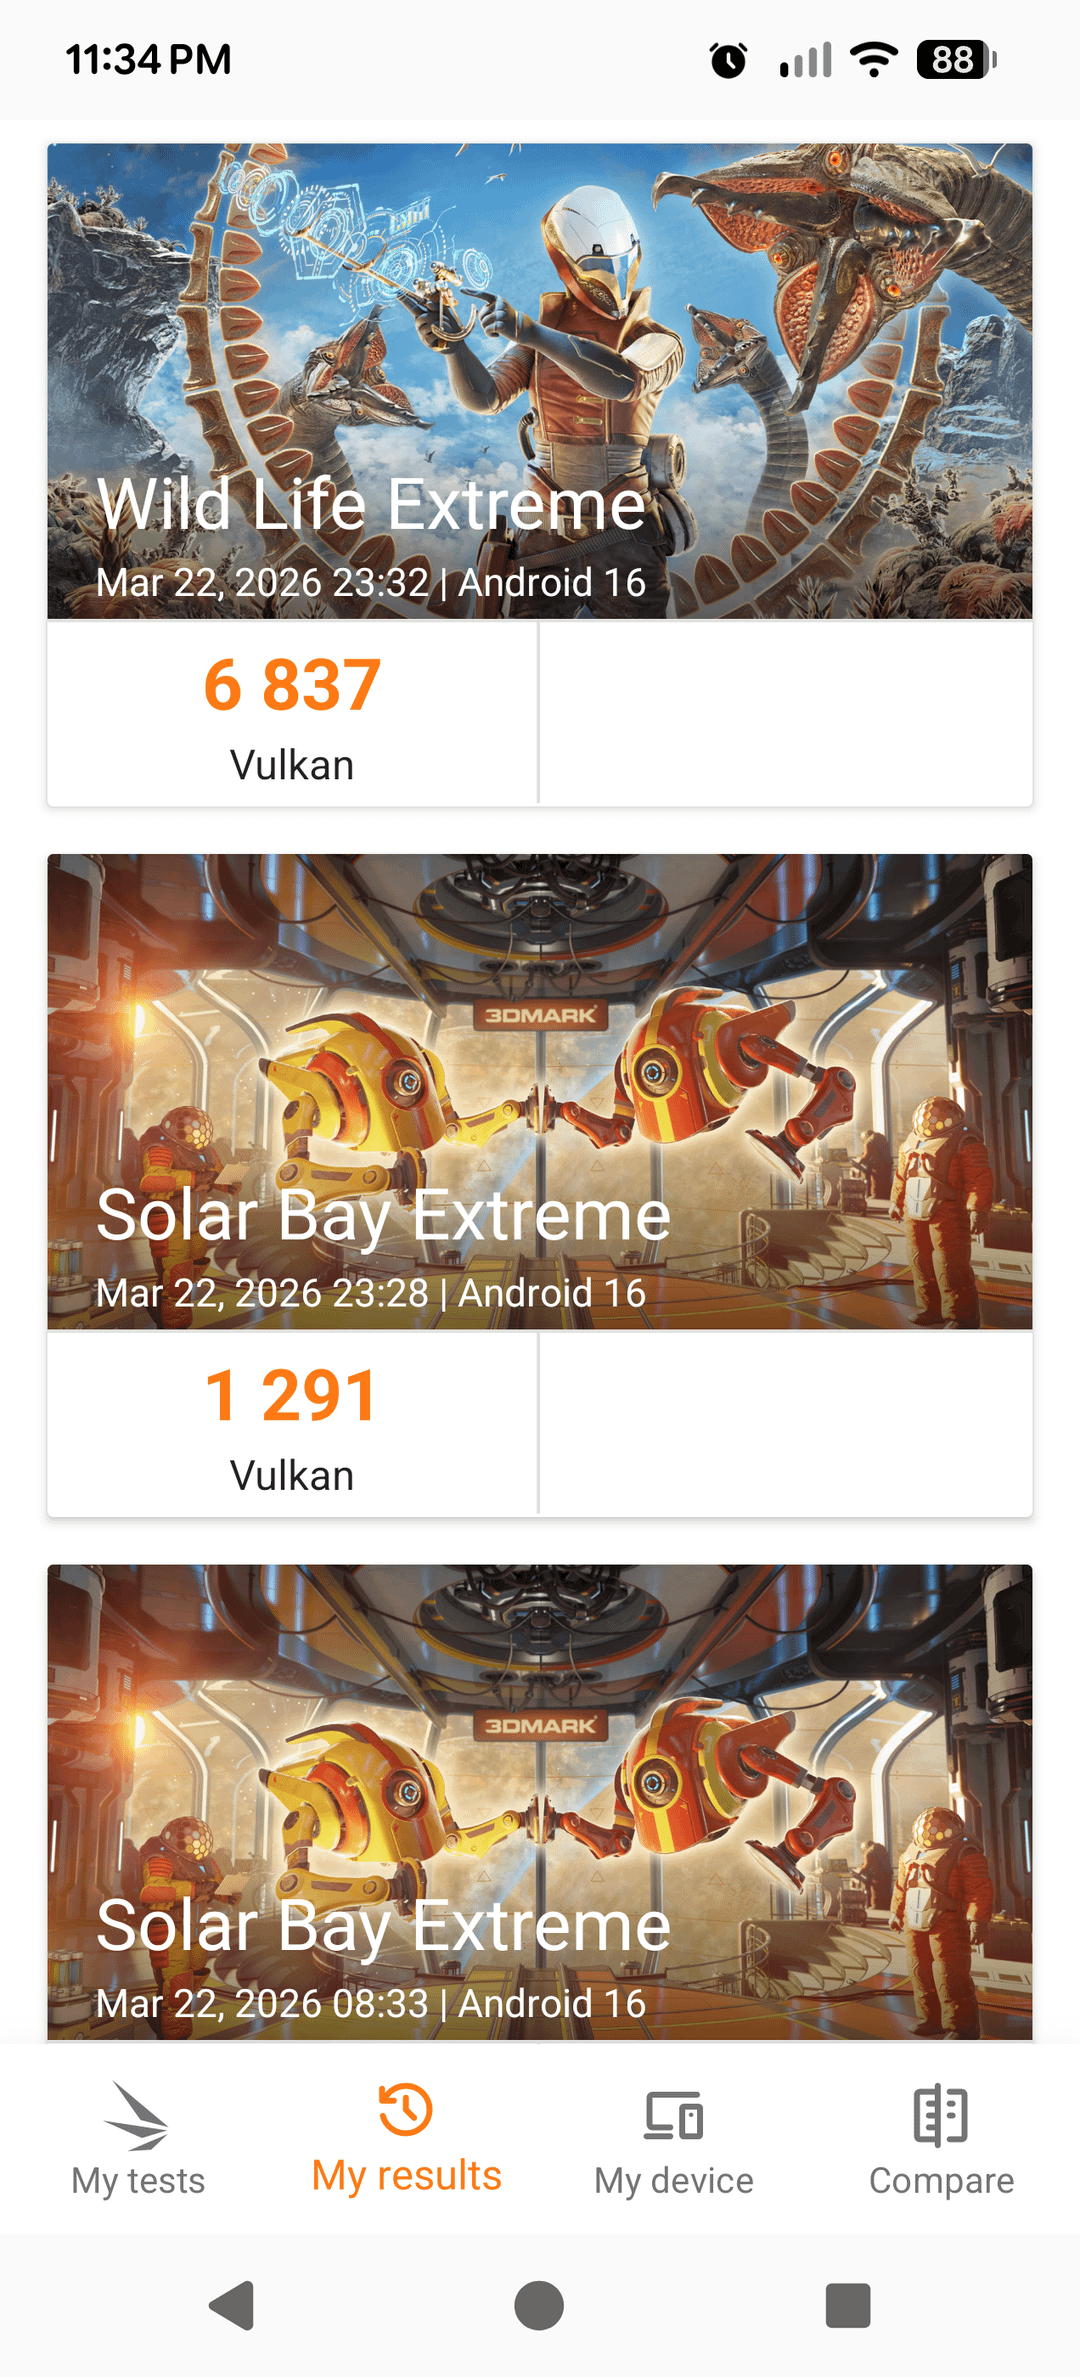Tap the cellular signal strength icon
Screen dimensions: 1080x2377
point(805,60)
